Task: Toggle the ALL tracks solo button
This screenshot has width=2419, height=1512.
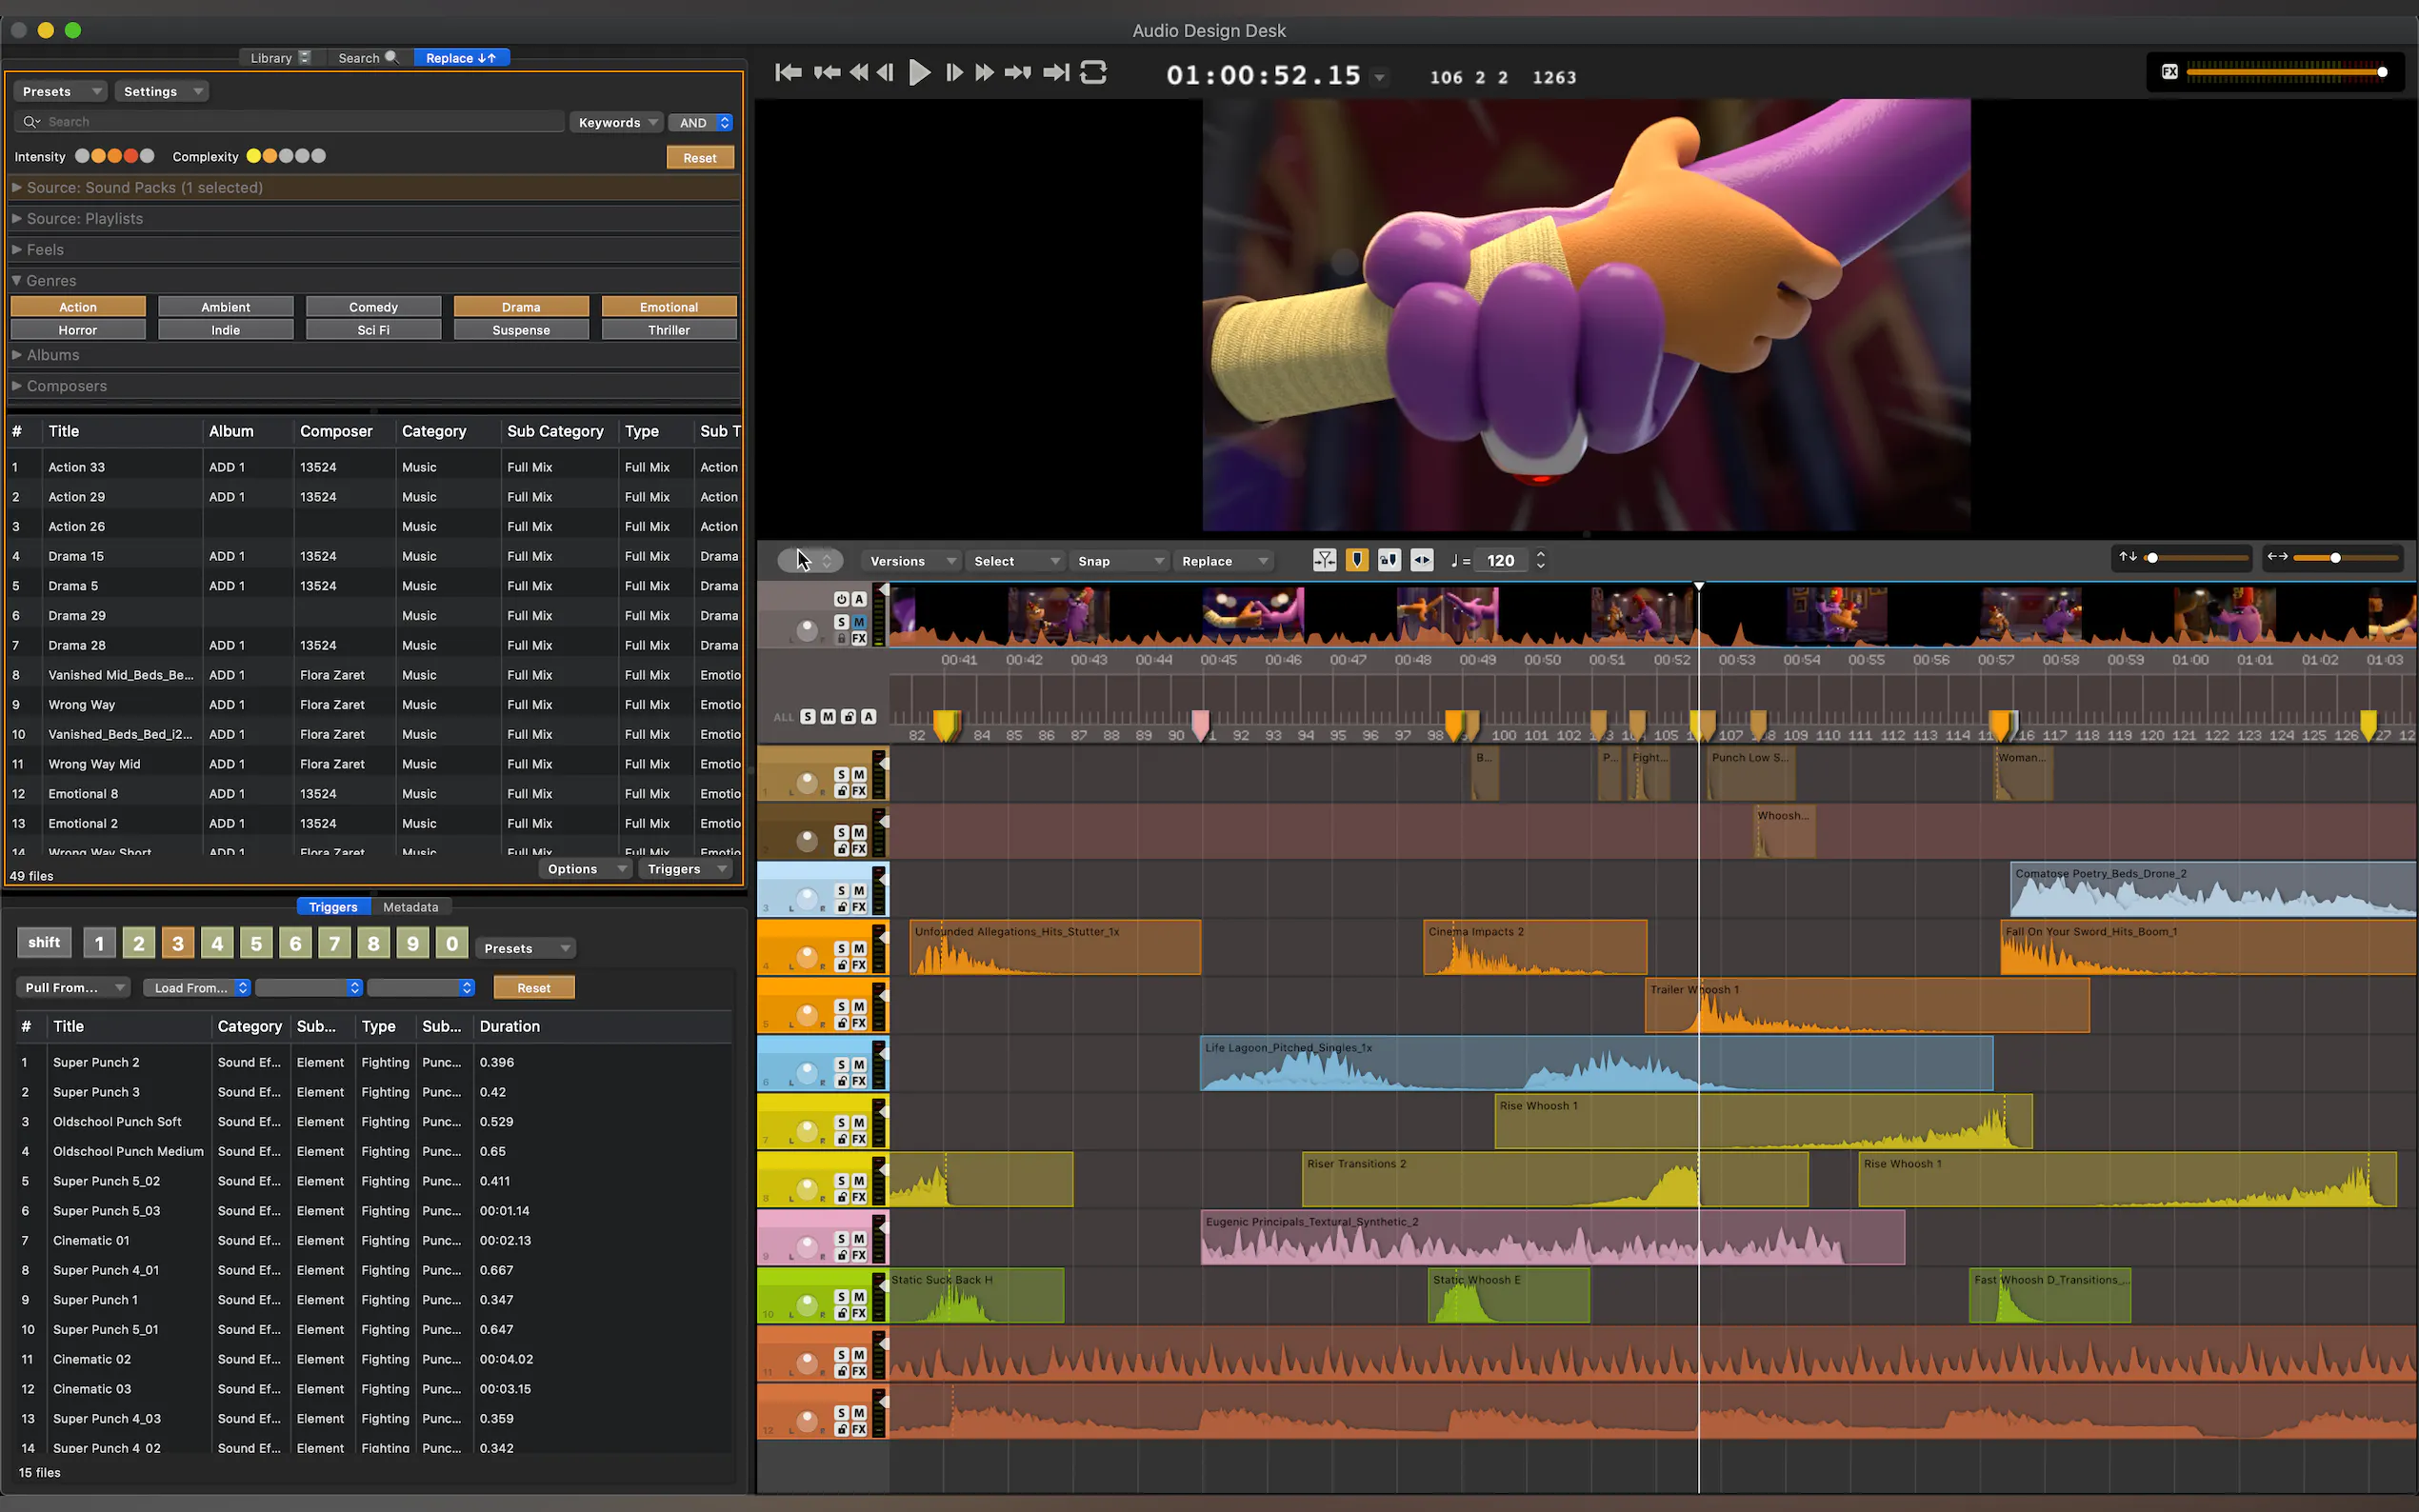Action: coord(808,716)
